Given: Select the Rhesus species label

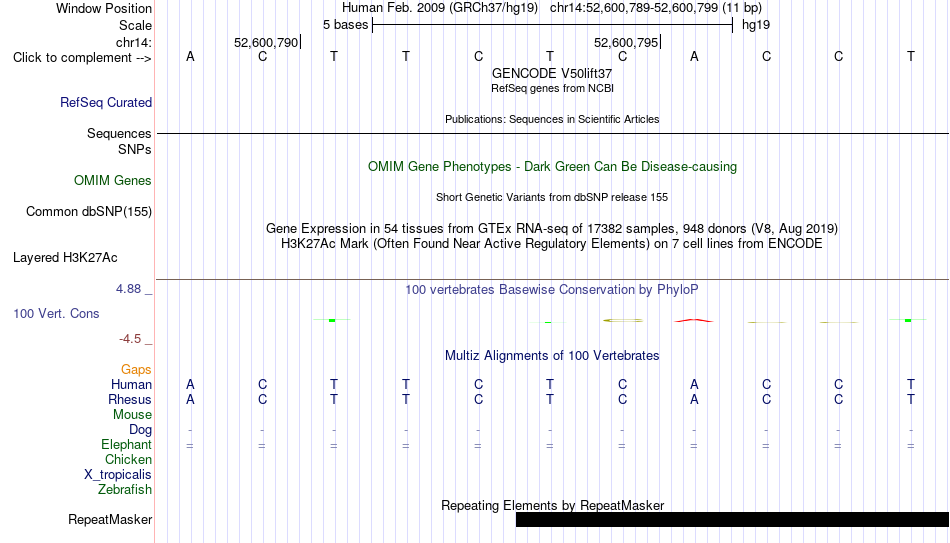Looking at the screenshot, I should click(130, 399).
